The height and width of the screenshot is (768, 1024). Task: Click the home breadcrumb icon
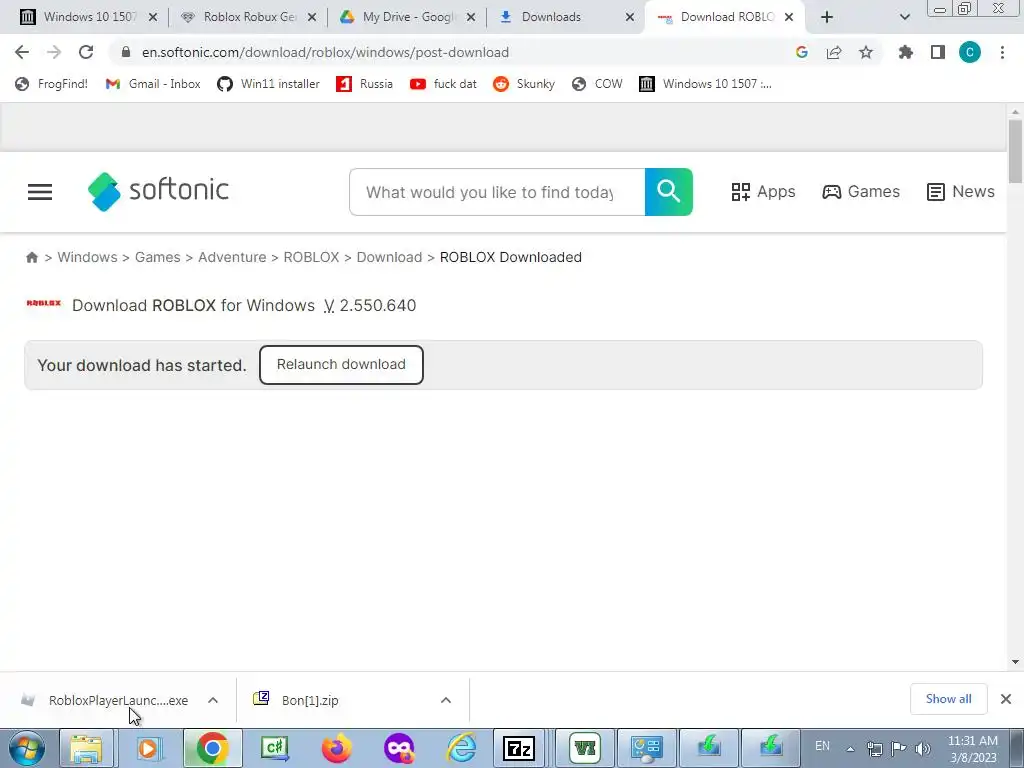[32, 257]
